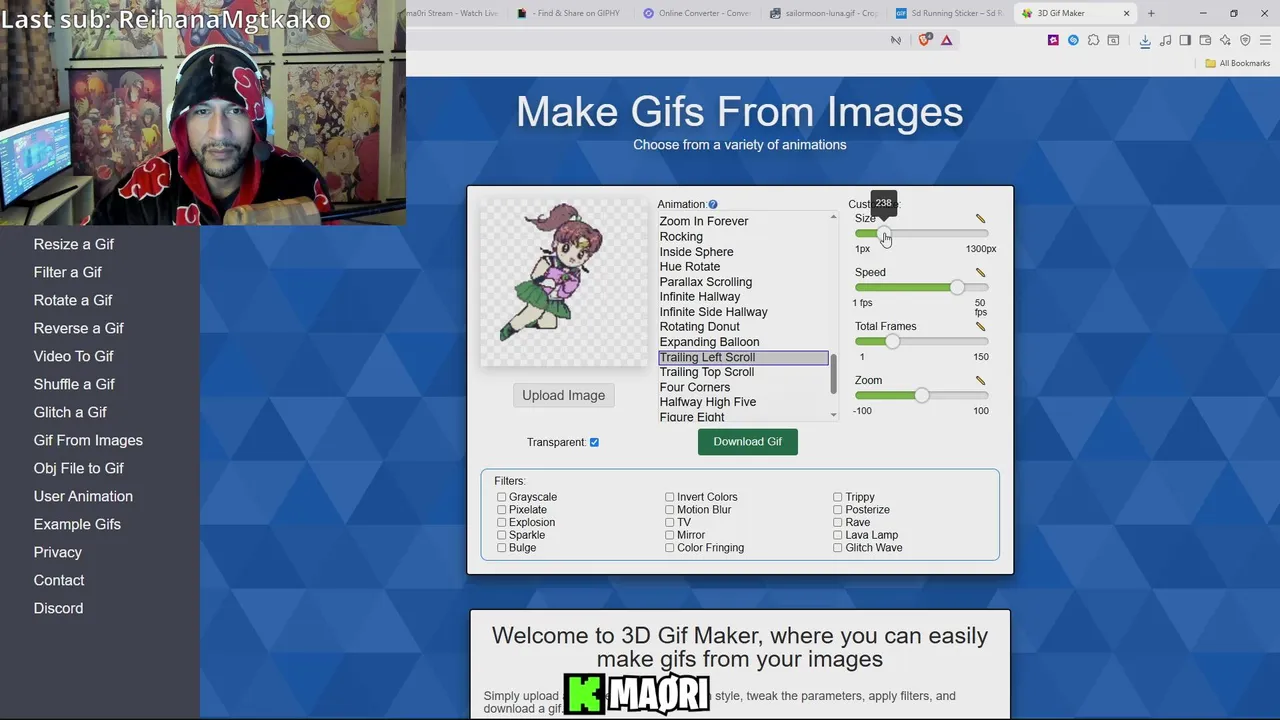Screen dimensions: 1280x720
Task: Open the Animation help question-mark icon
Action: coord(713,205)
